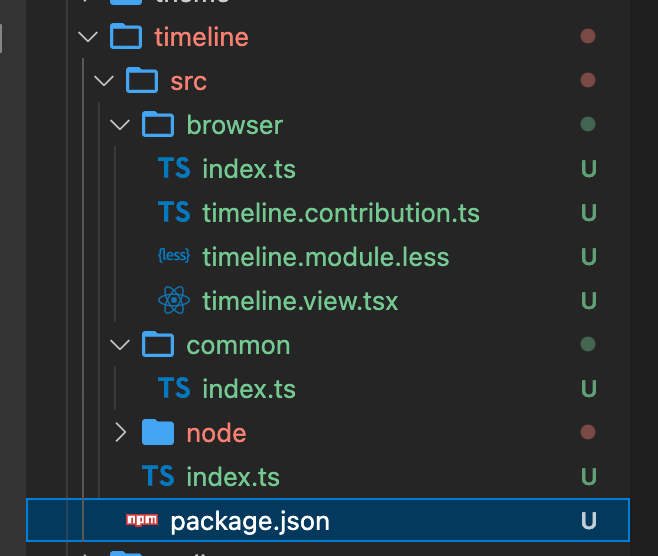Collapse the src folder chevron
The image size is (658, 556).
(104, 81)
